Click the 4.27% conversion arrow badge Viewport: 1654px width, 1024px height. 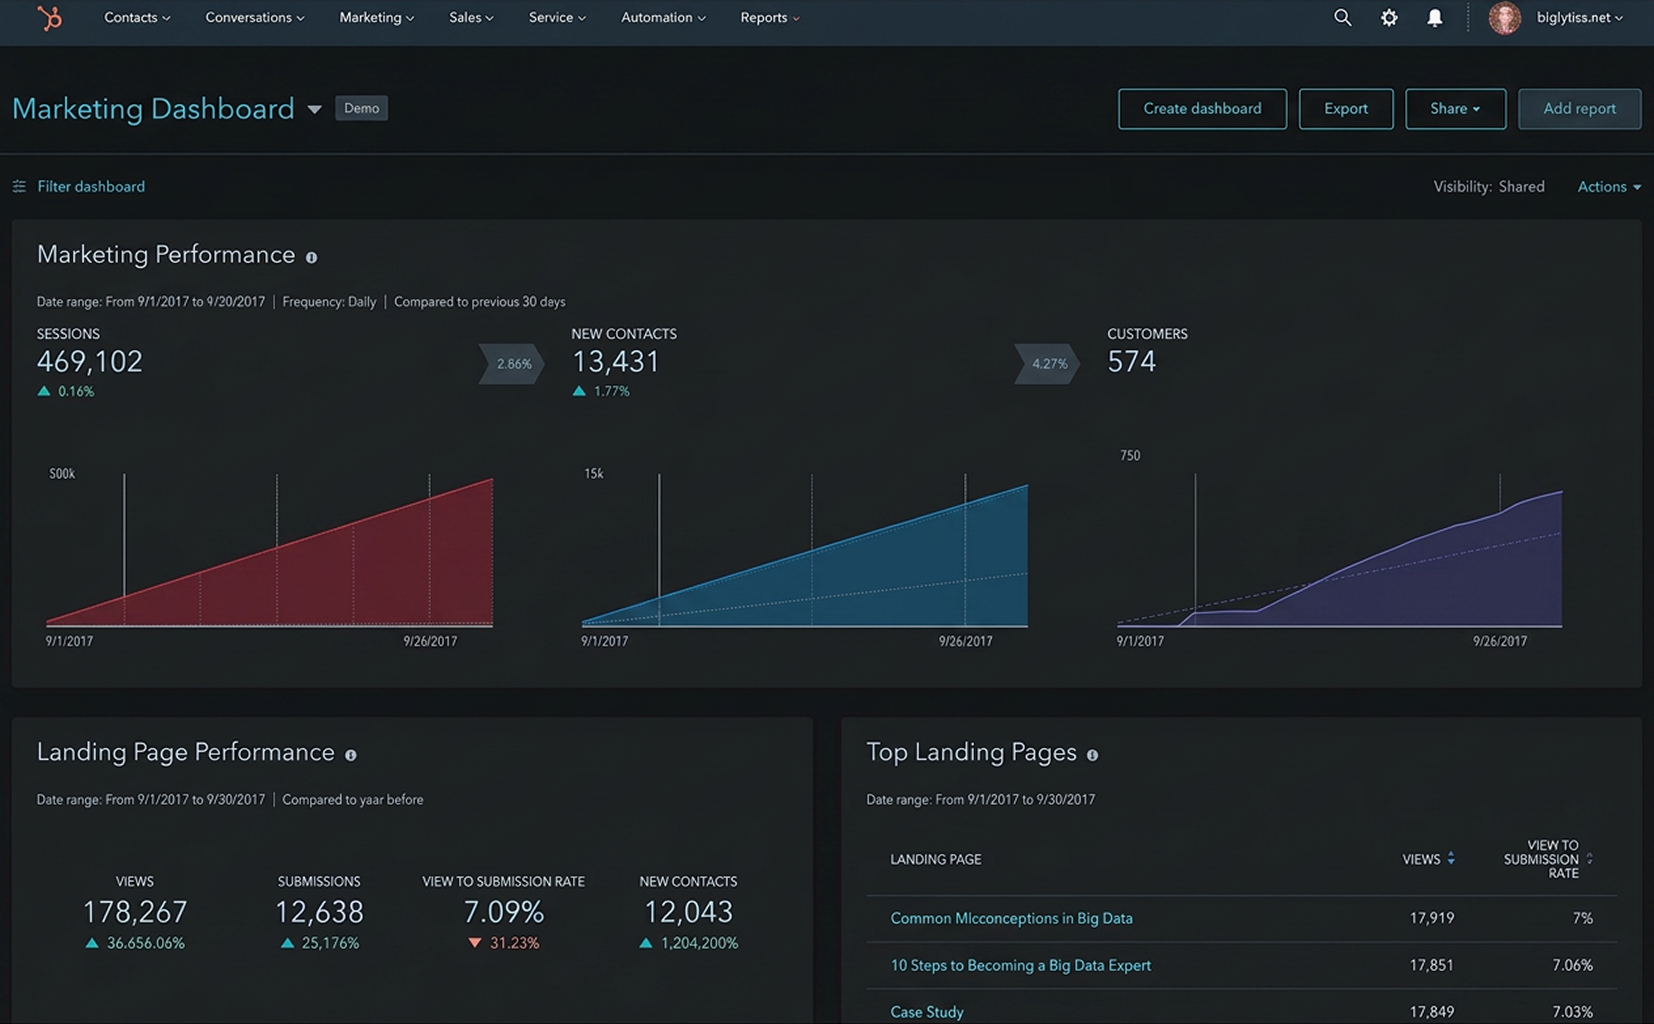[1048, 364]
